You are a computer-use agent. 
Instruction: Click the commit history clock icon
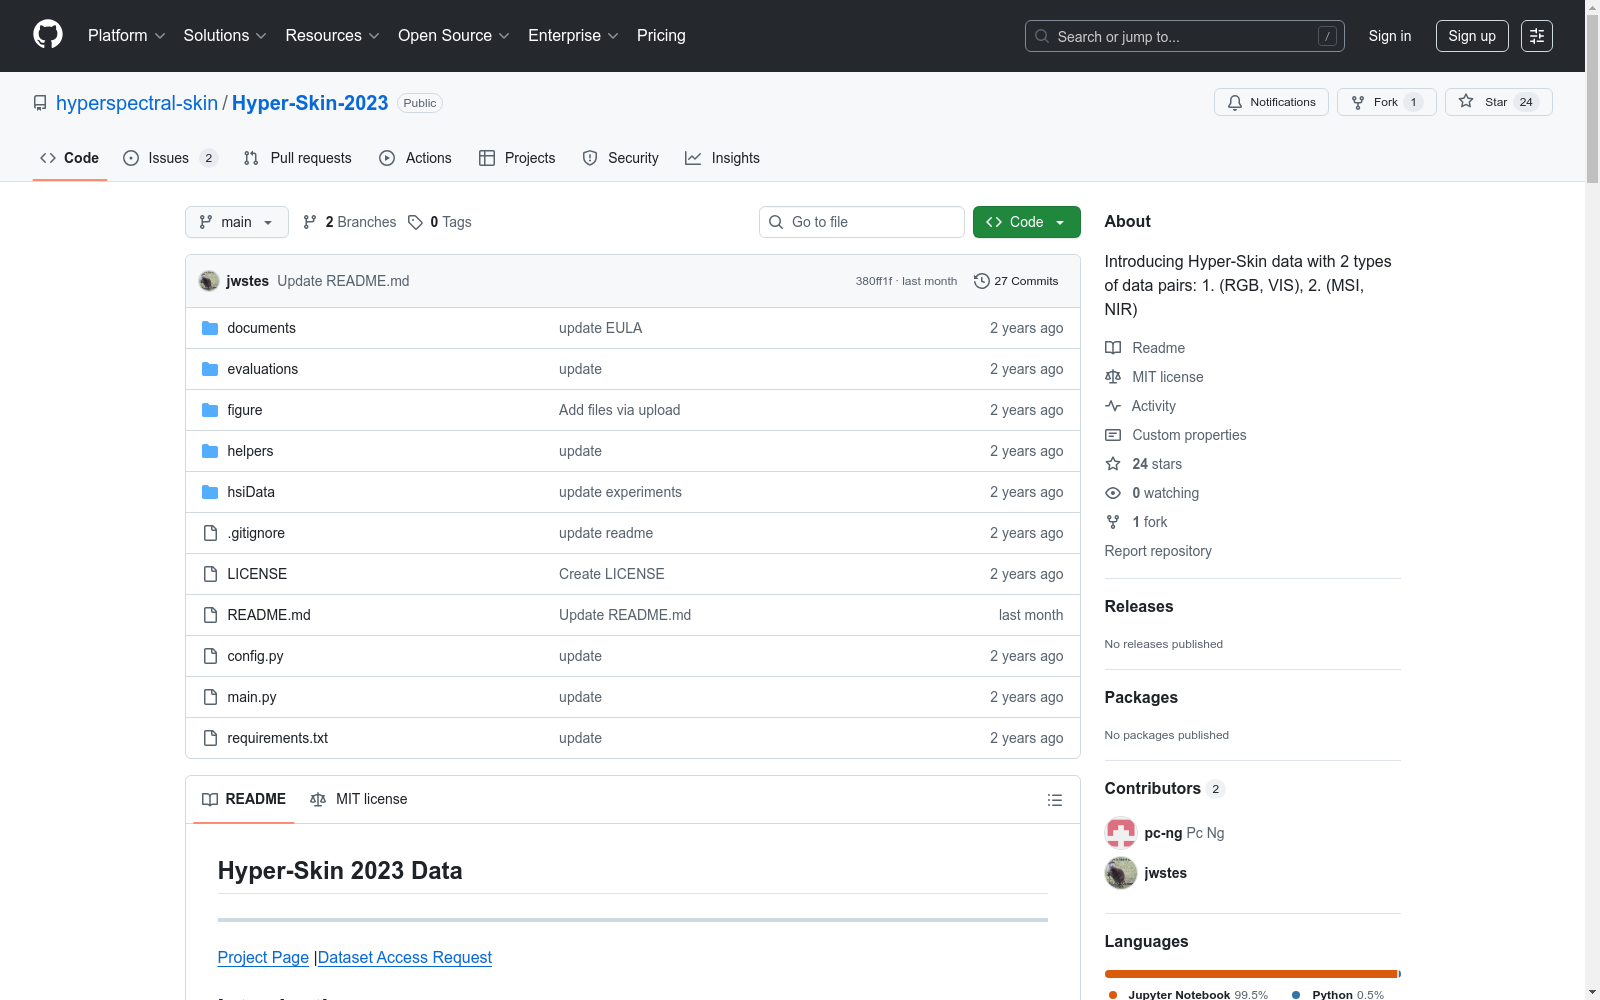[x=982, y=281]
